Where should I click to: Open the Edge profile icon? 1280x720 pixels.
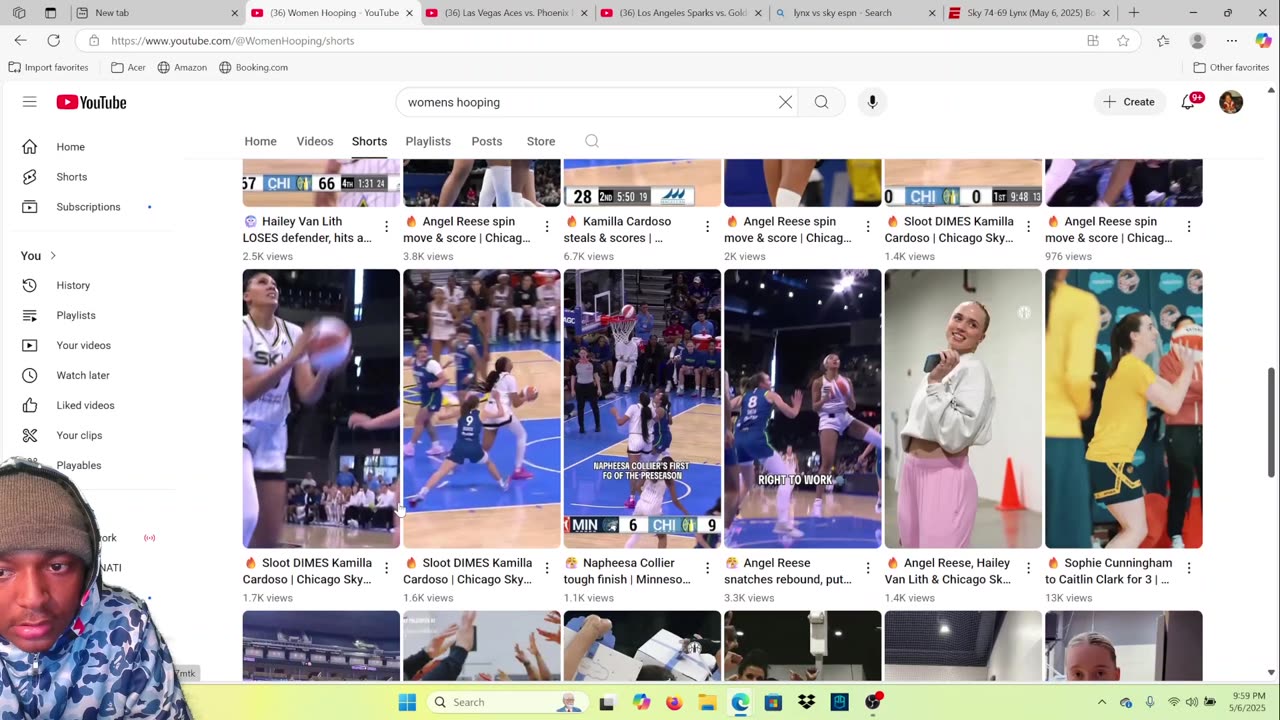click(x=1197, y=41)
